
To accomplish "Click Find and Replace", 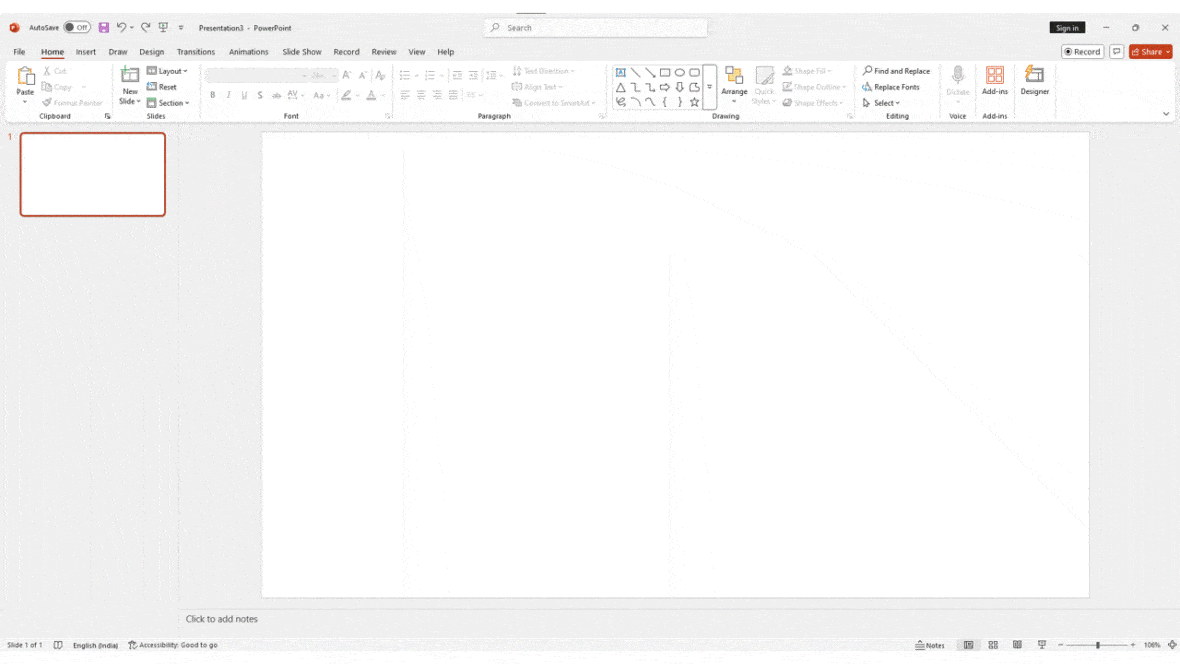I will pyautogui.click(x=896, y=71).
